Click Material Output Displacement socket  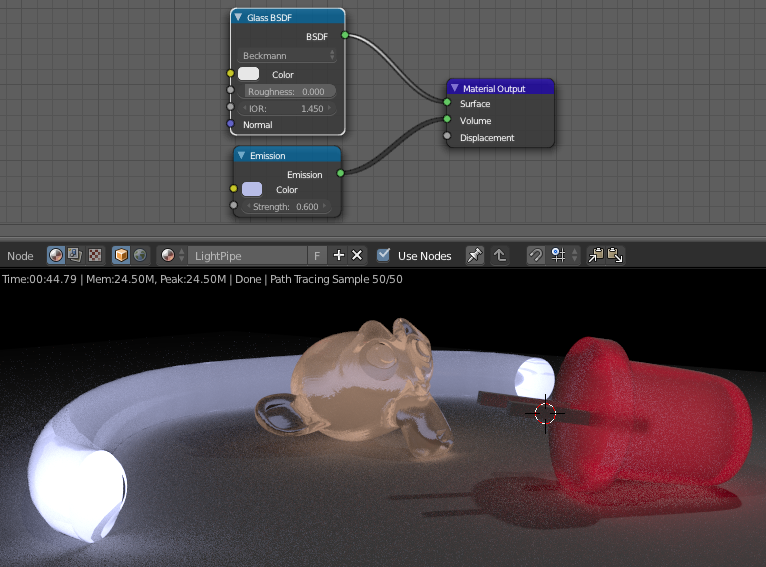point(447,136)
